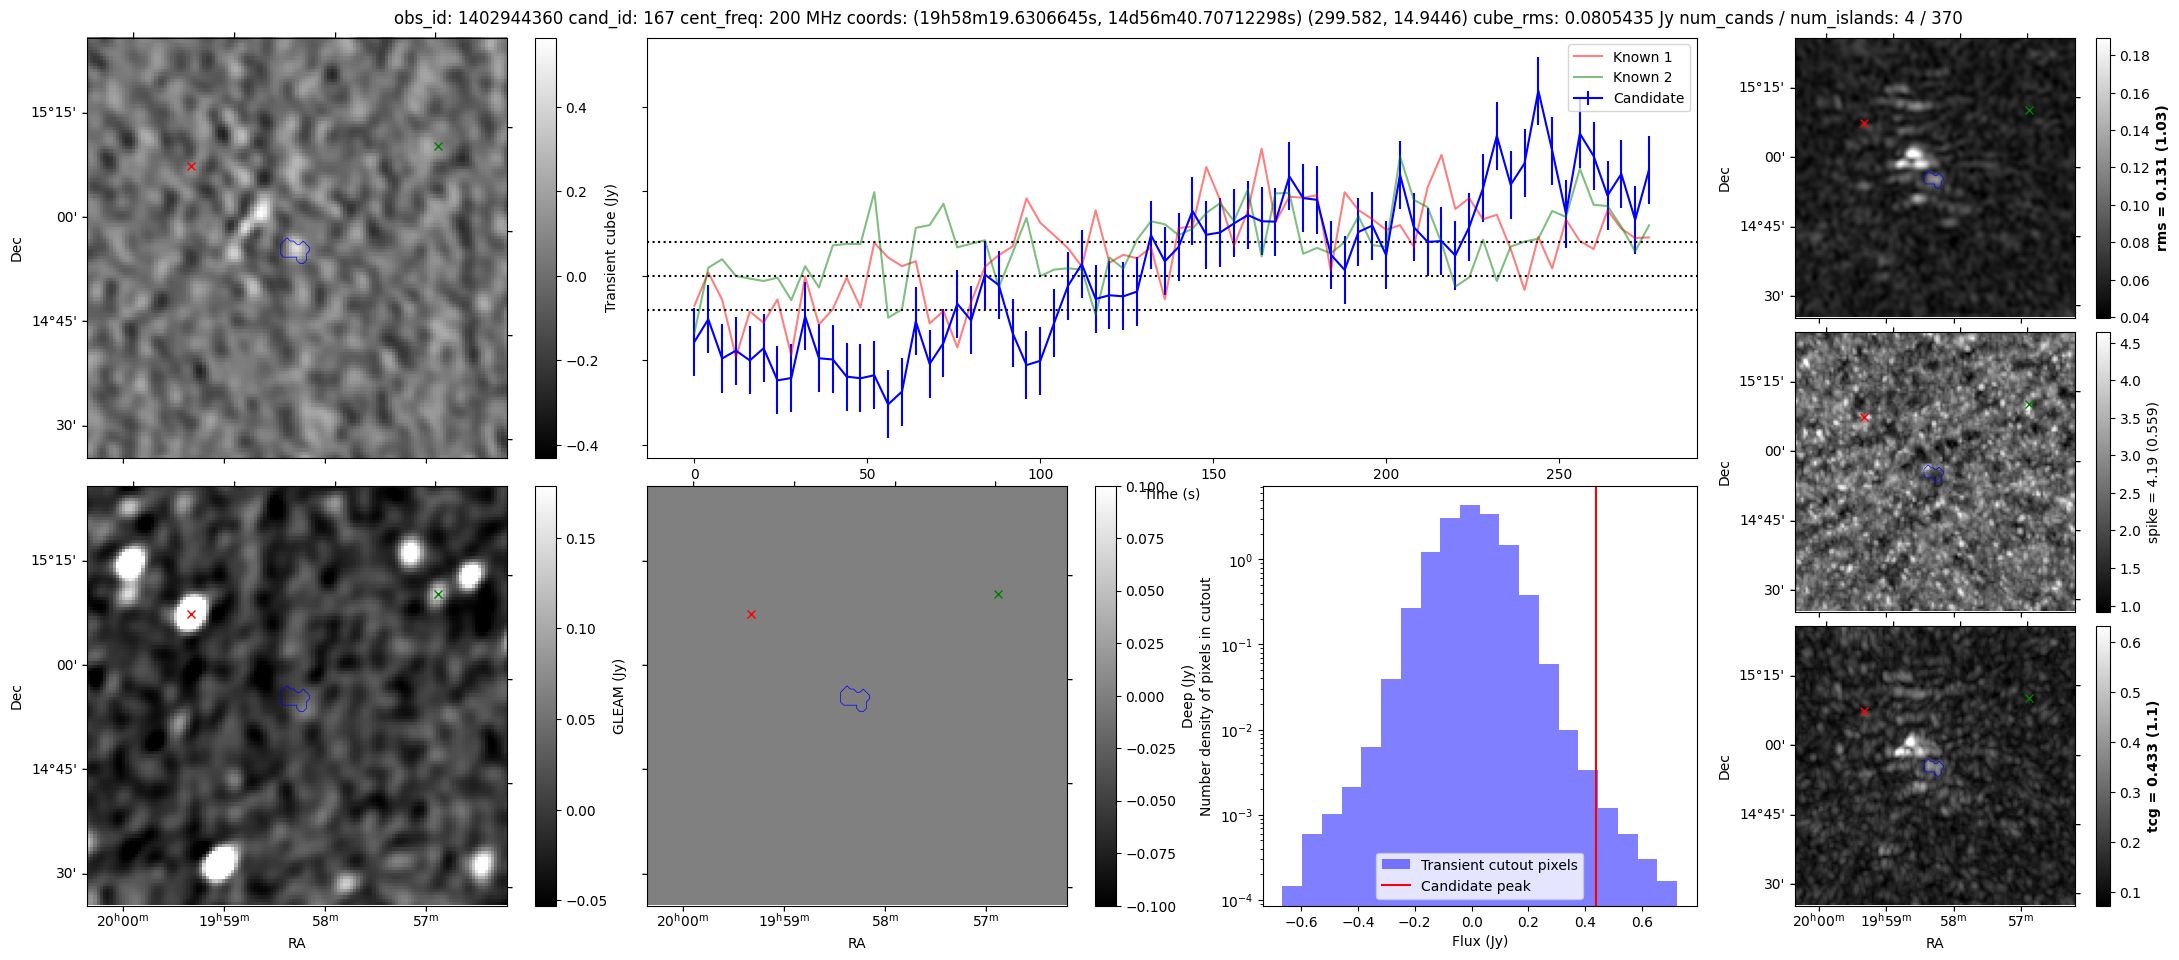Click the Known 2 legend entry
Viewport: 2179px width, 960px height.
[x=1629, y=77]
